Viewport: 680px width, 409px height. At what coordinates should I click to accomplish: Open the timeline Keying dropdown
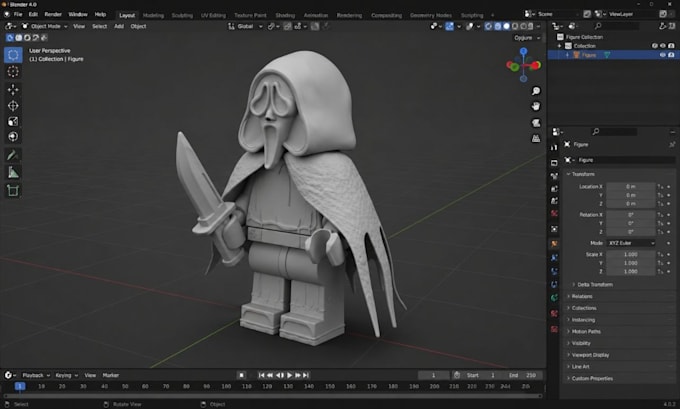66,375
